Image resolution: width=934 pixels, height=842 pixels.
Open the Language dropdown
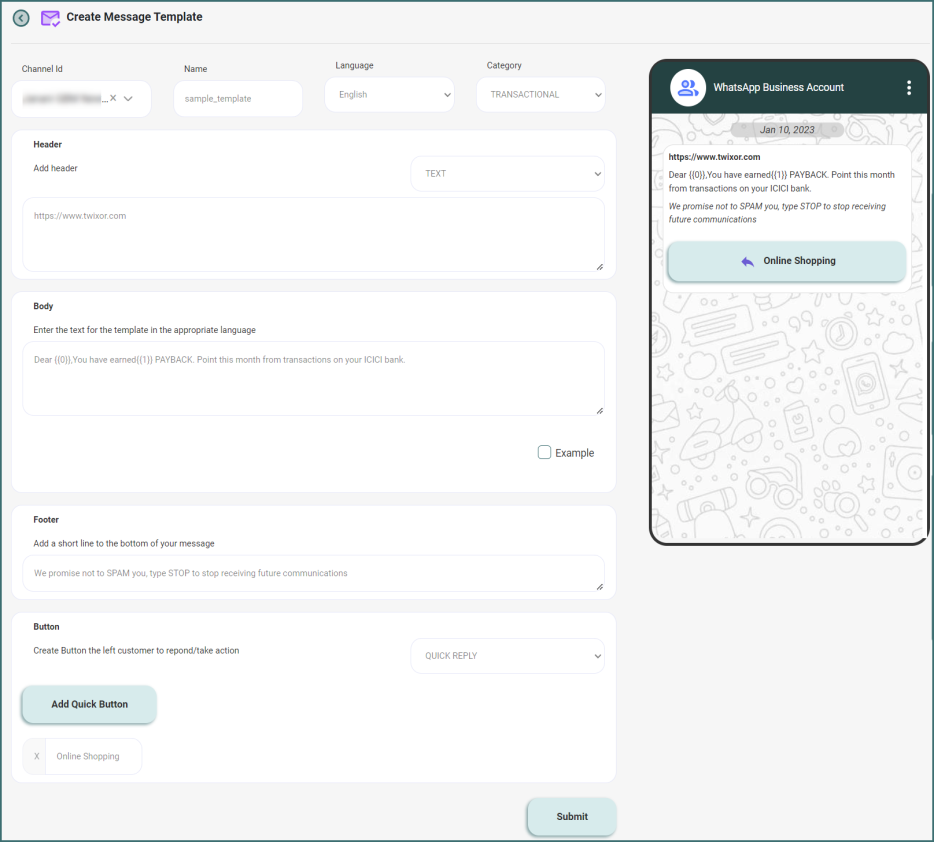[x=389, y=95]
